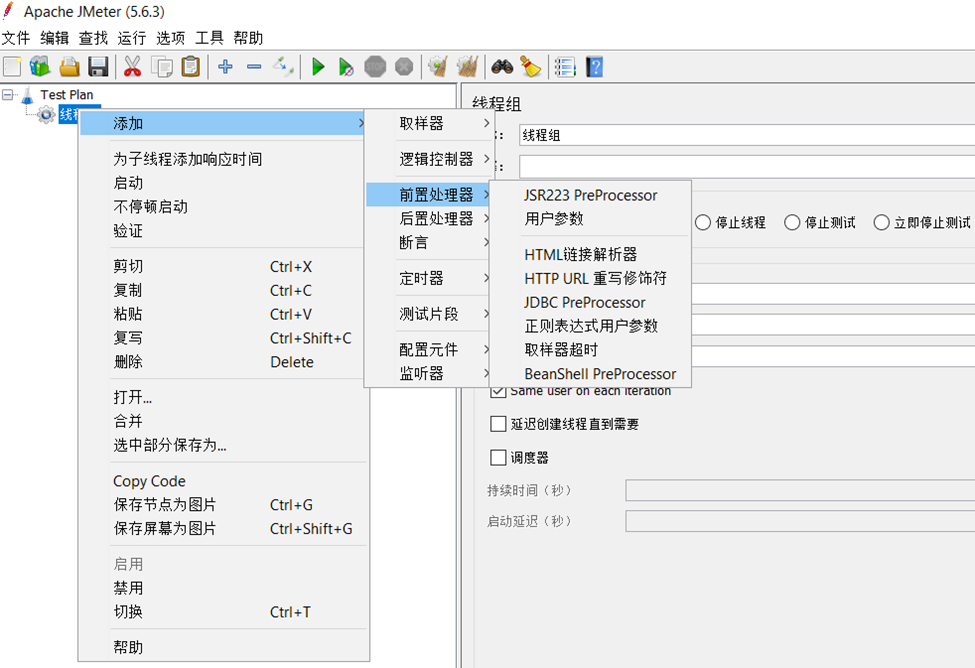Click the Help question mark icon

tap(594, 67)
